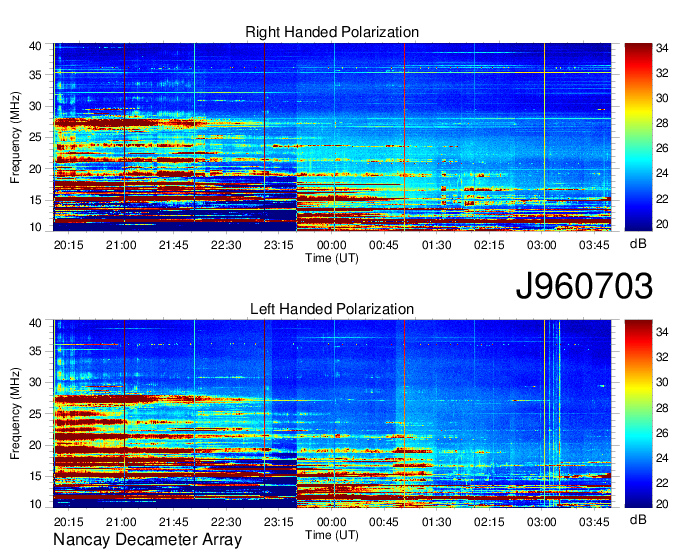Click the 40 MHz tick of the lower plot
680x552 pixels.
pyautogui.click(x=35, y=323)
